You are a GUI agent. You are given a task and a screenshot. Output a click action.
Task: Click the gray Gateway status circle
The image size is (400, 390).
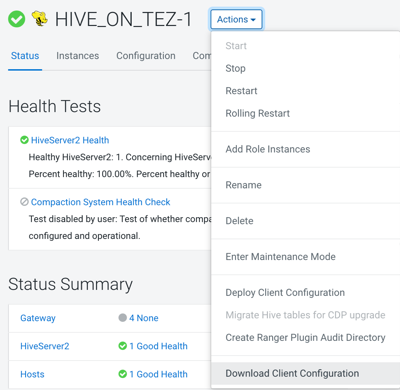coord(122,318)
